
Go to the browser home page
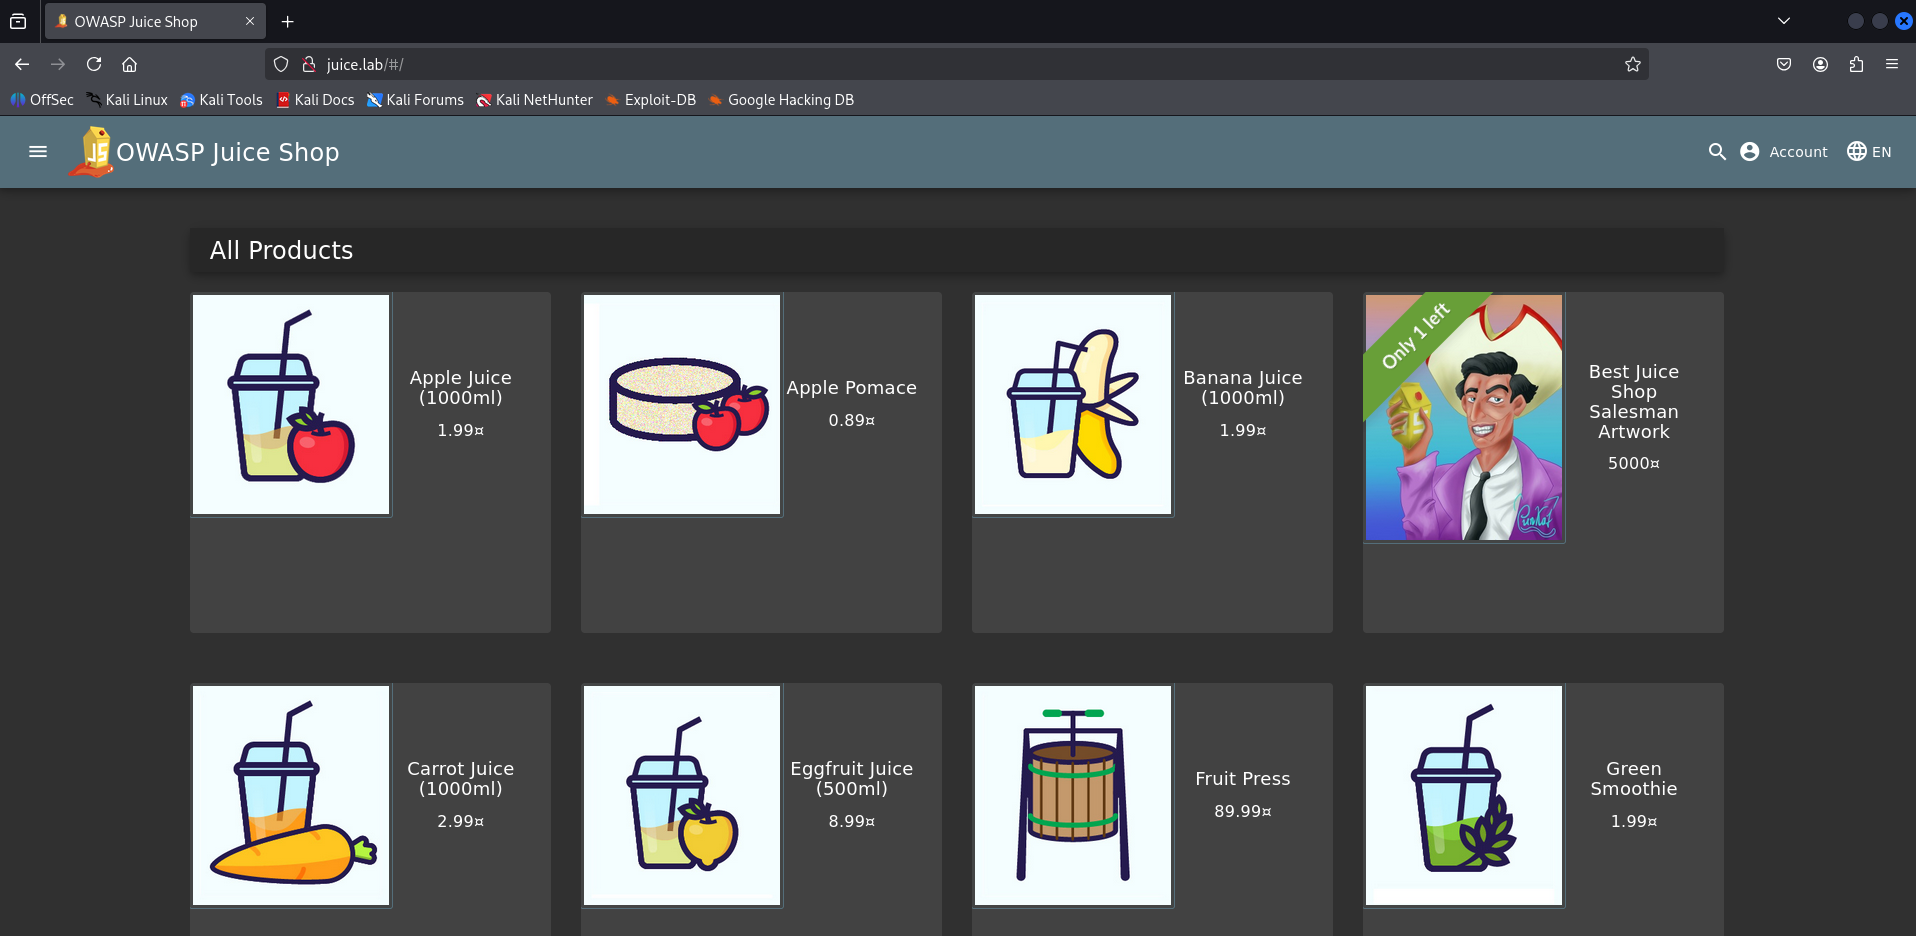pos(130,64)
